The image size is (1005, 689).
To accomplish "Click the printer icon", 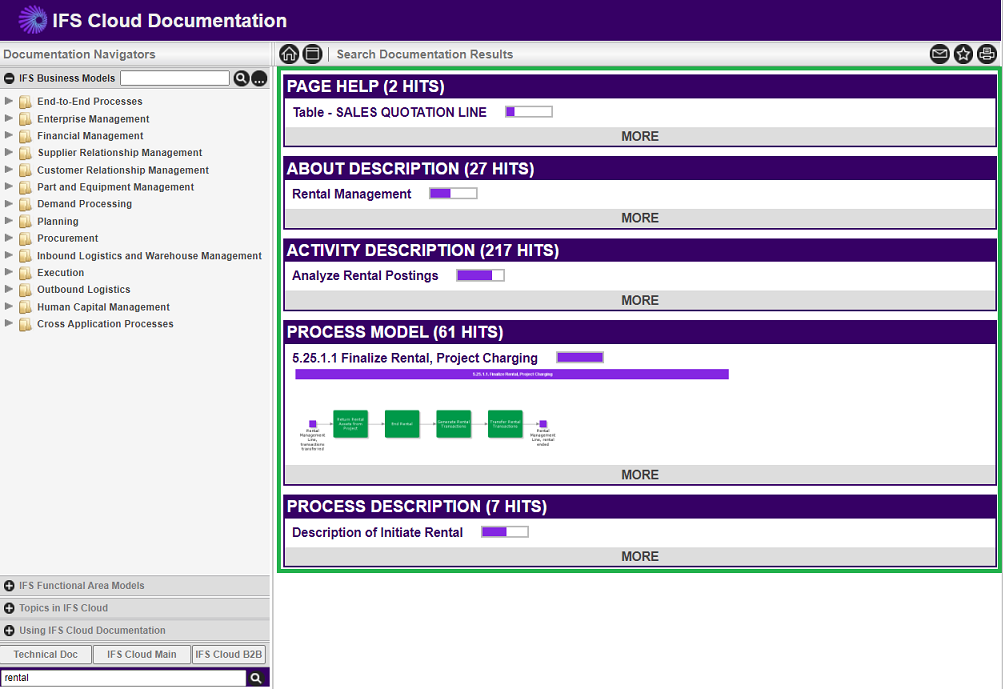I will (x=986, y=54).
